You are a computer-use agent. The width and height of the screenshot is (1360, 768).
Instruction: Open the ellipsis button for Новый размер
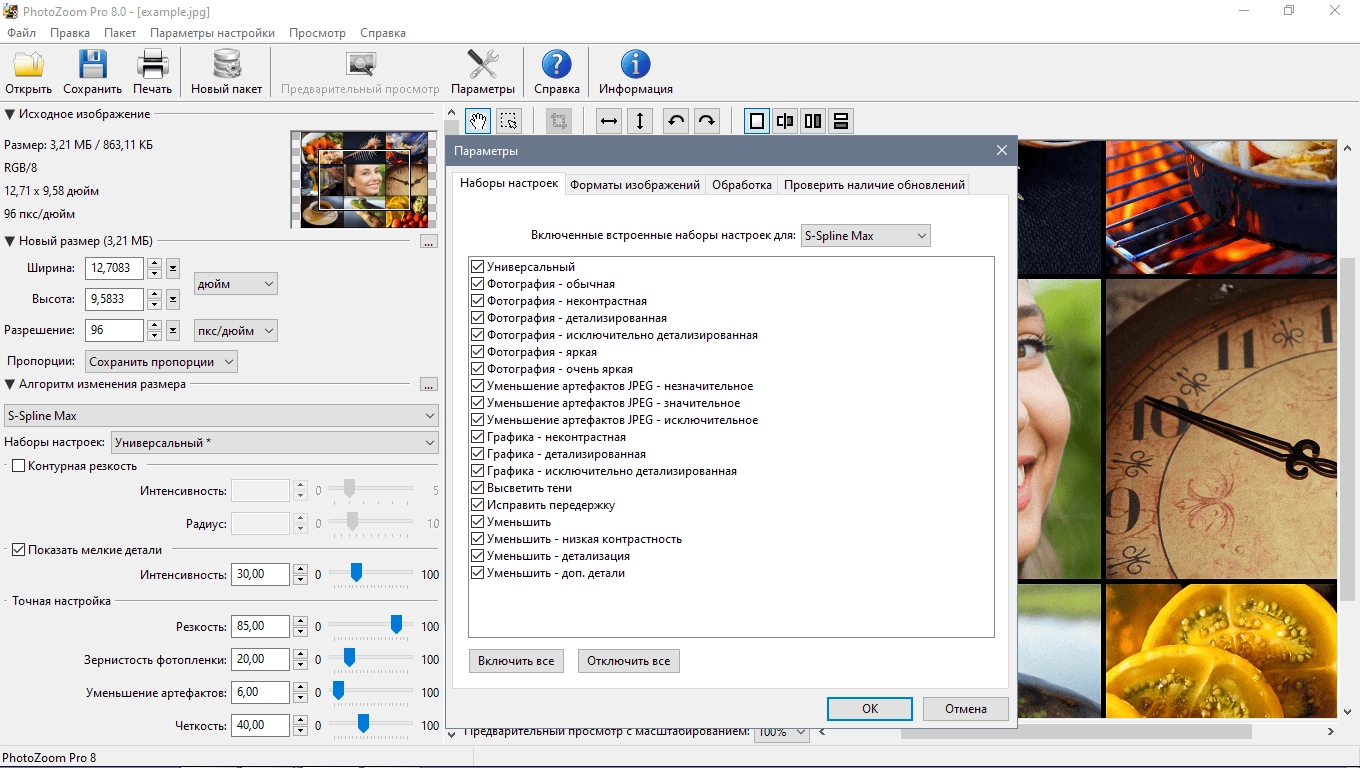[429, 242]
